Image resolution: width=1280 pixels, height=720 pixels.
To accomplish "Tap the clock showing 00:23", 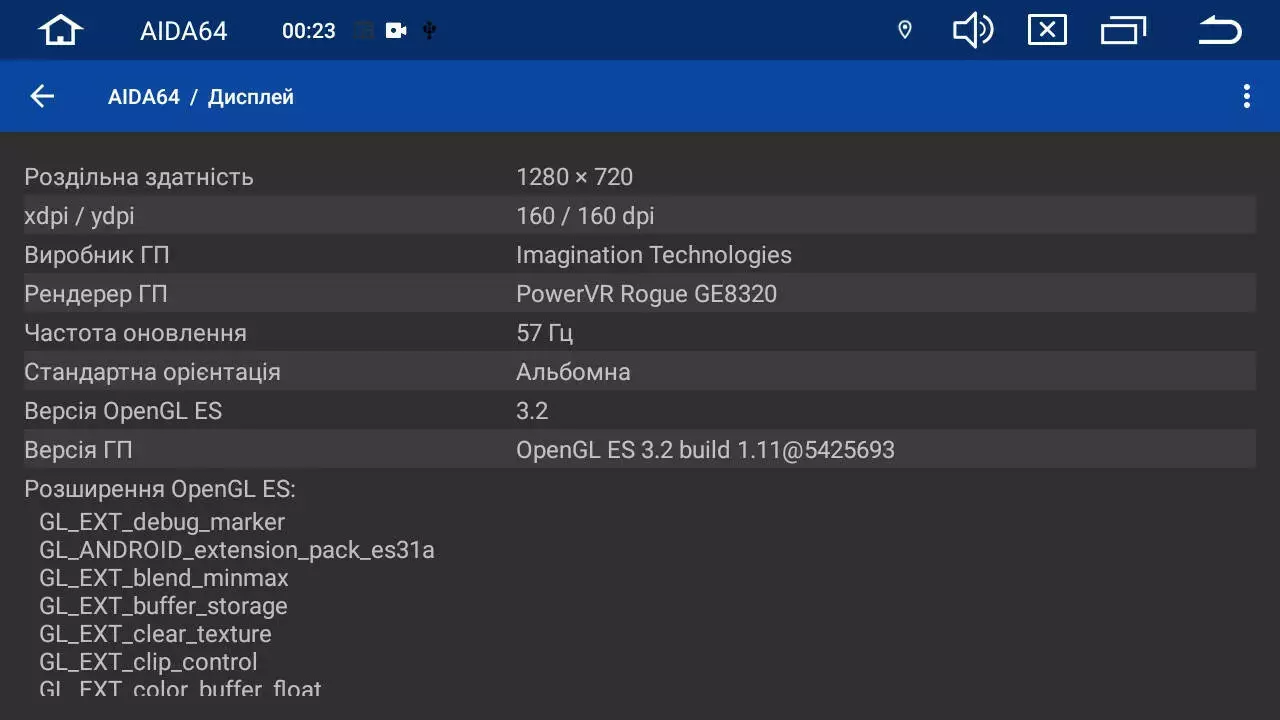I will pos(308,31).
